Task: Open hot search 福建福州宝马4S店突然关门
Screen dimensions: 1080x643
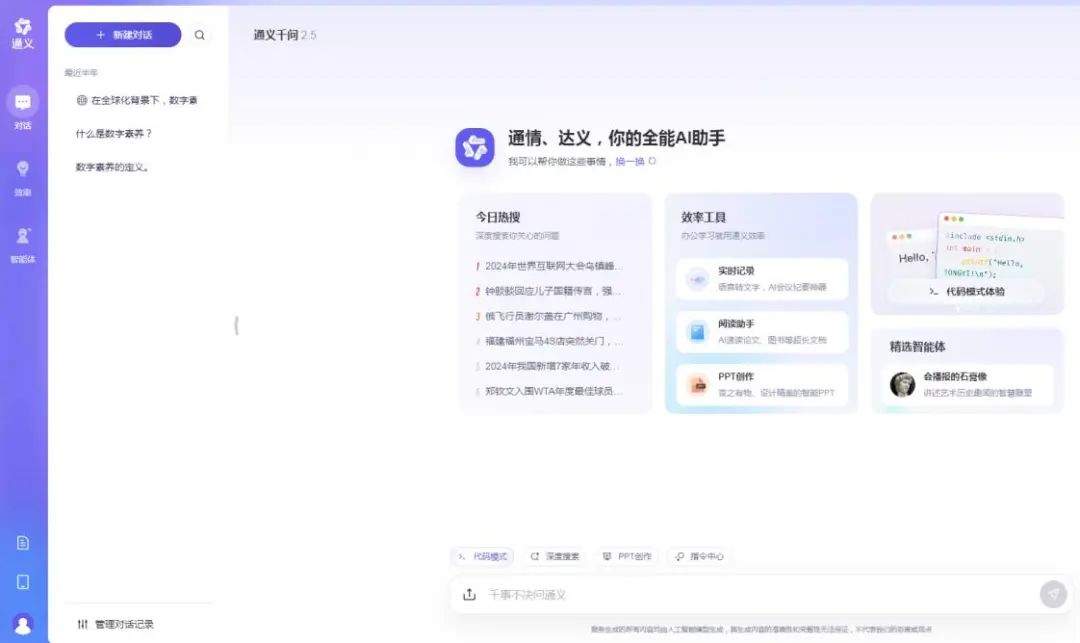Action: 549,341
